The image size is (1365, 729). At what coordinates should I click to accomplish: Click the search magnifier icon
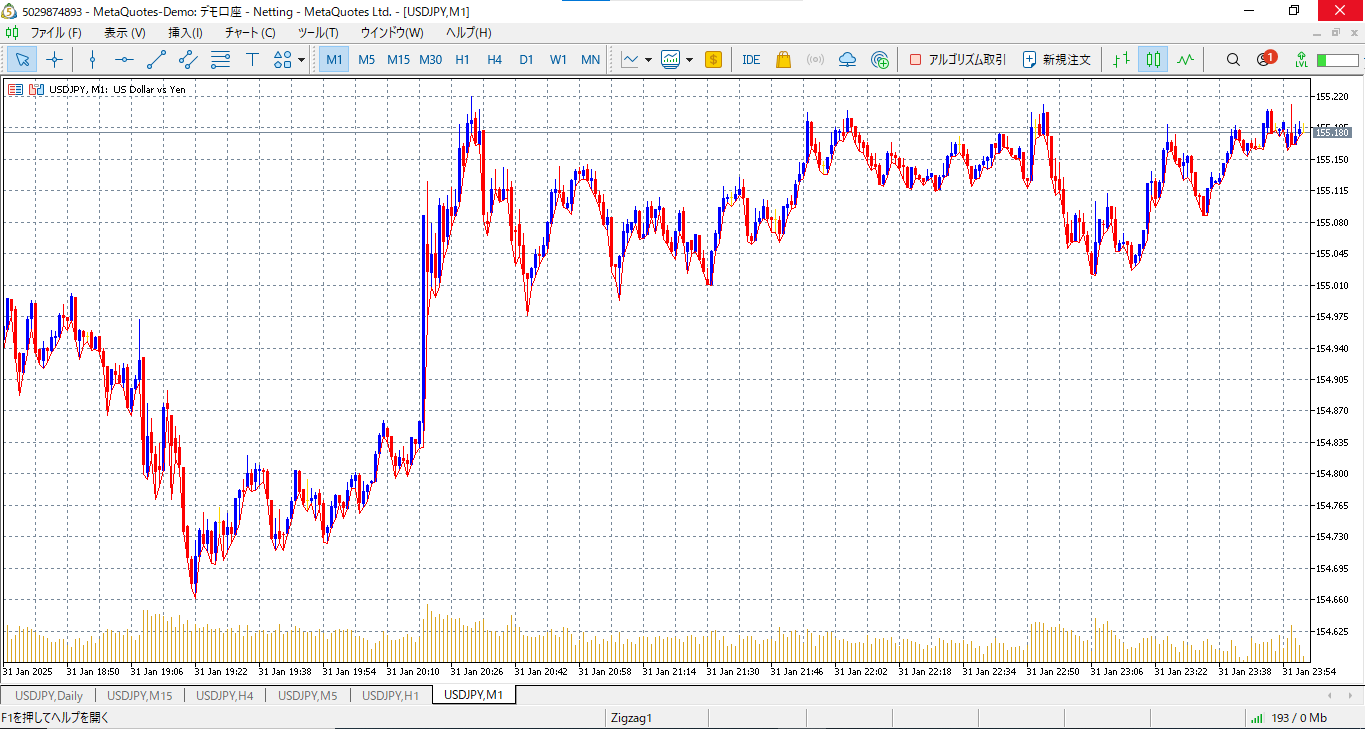1233,60
